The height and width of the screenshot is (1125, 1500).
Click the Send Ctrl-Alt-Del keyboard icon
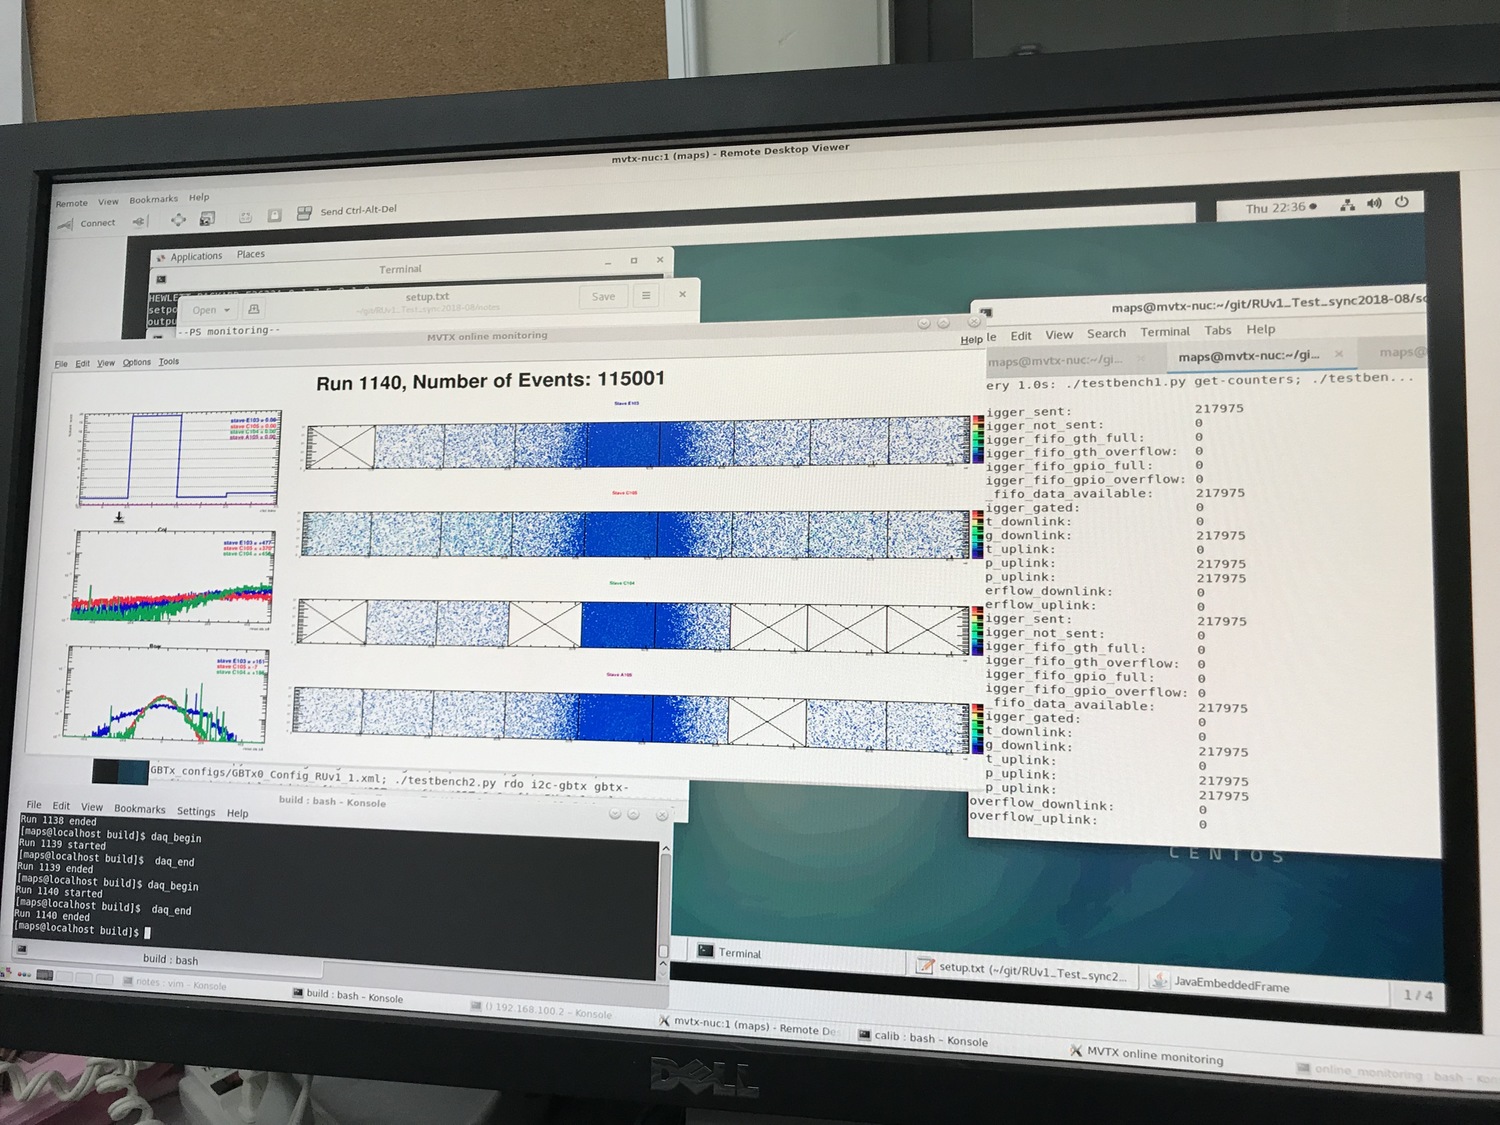305,213
